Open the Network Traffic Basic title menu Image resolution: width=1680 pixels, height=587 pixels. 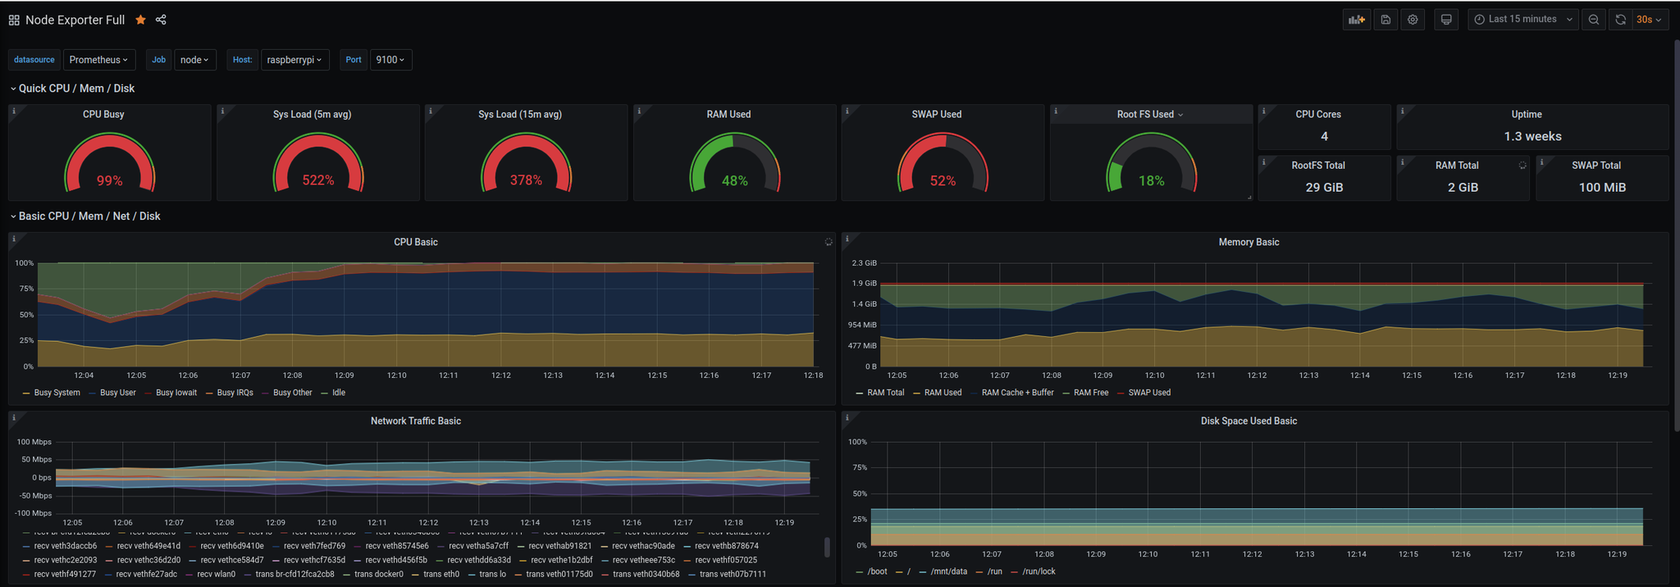click(415, 421)
